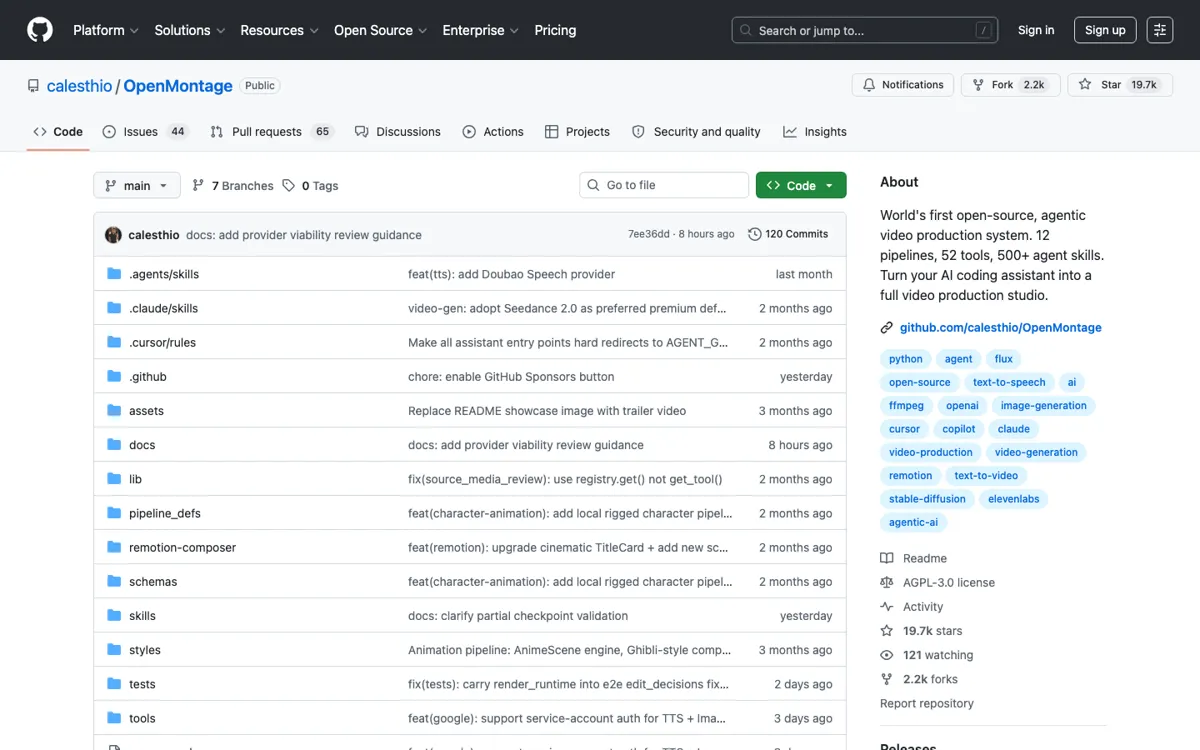Open the schemas folder

(153, 582)
